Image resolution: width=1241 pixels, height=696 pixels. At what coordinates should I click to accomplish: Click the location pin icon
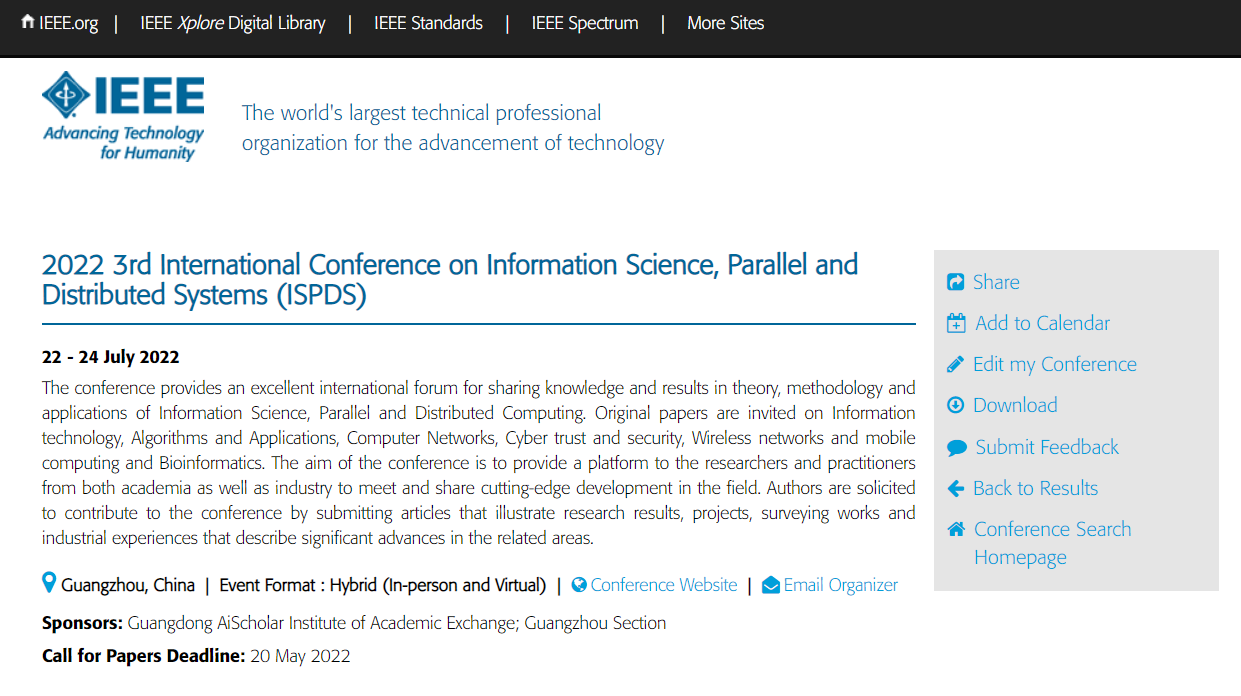(49, 583)
